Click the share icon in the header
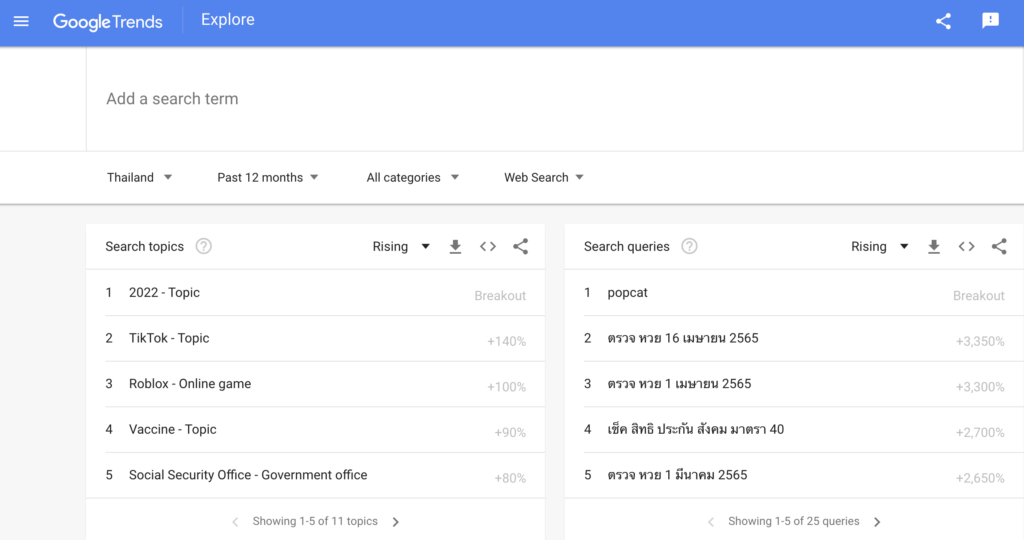Screen dimensions: 1024x540 [x=943, y=21]
